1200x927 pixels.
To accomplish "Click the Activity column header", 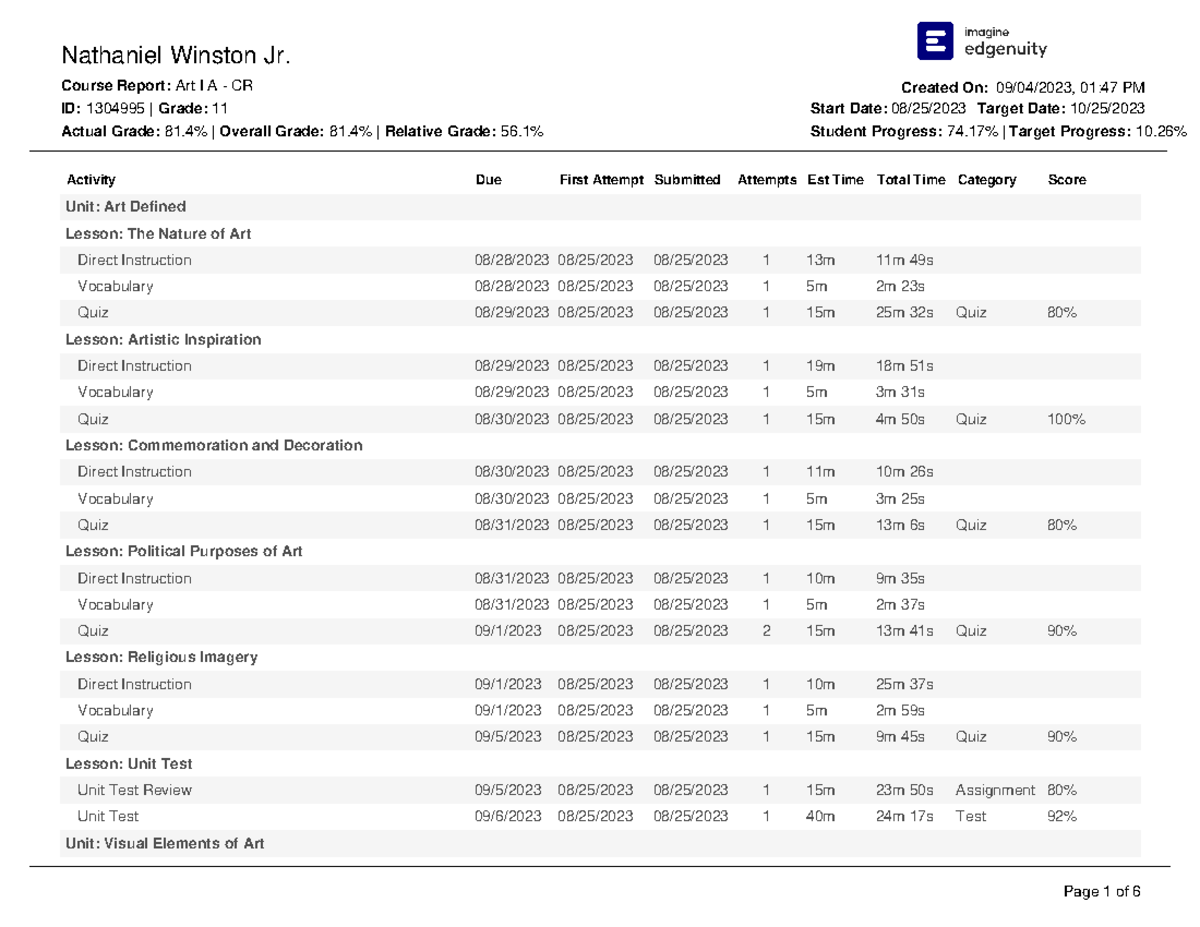I will click(x=91, y=180).
